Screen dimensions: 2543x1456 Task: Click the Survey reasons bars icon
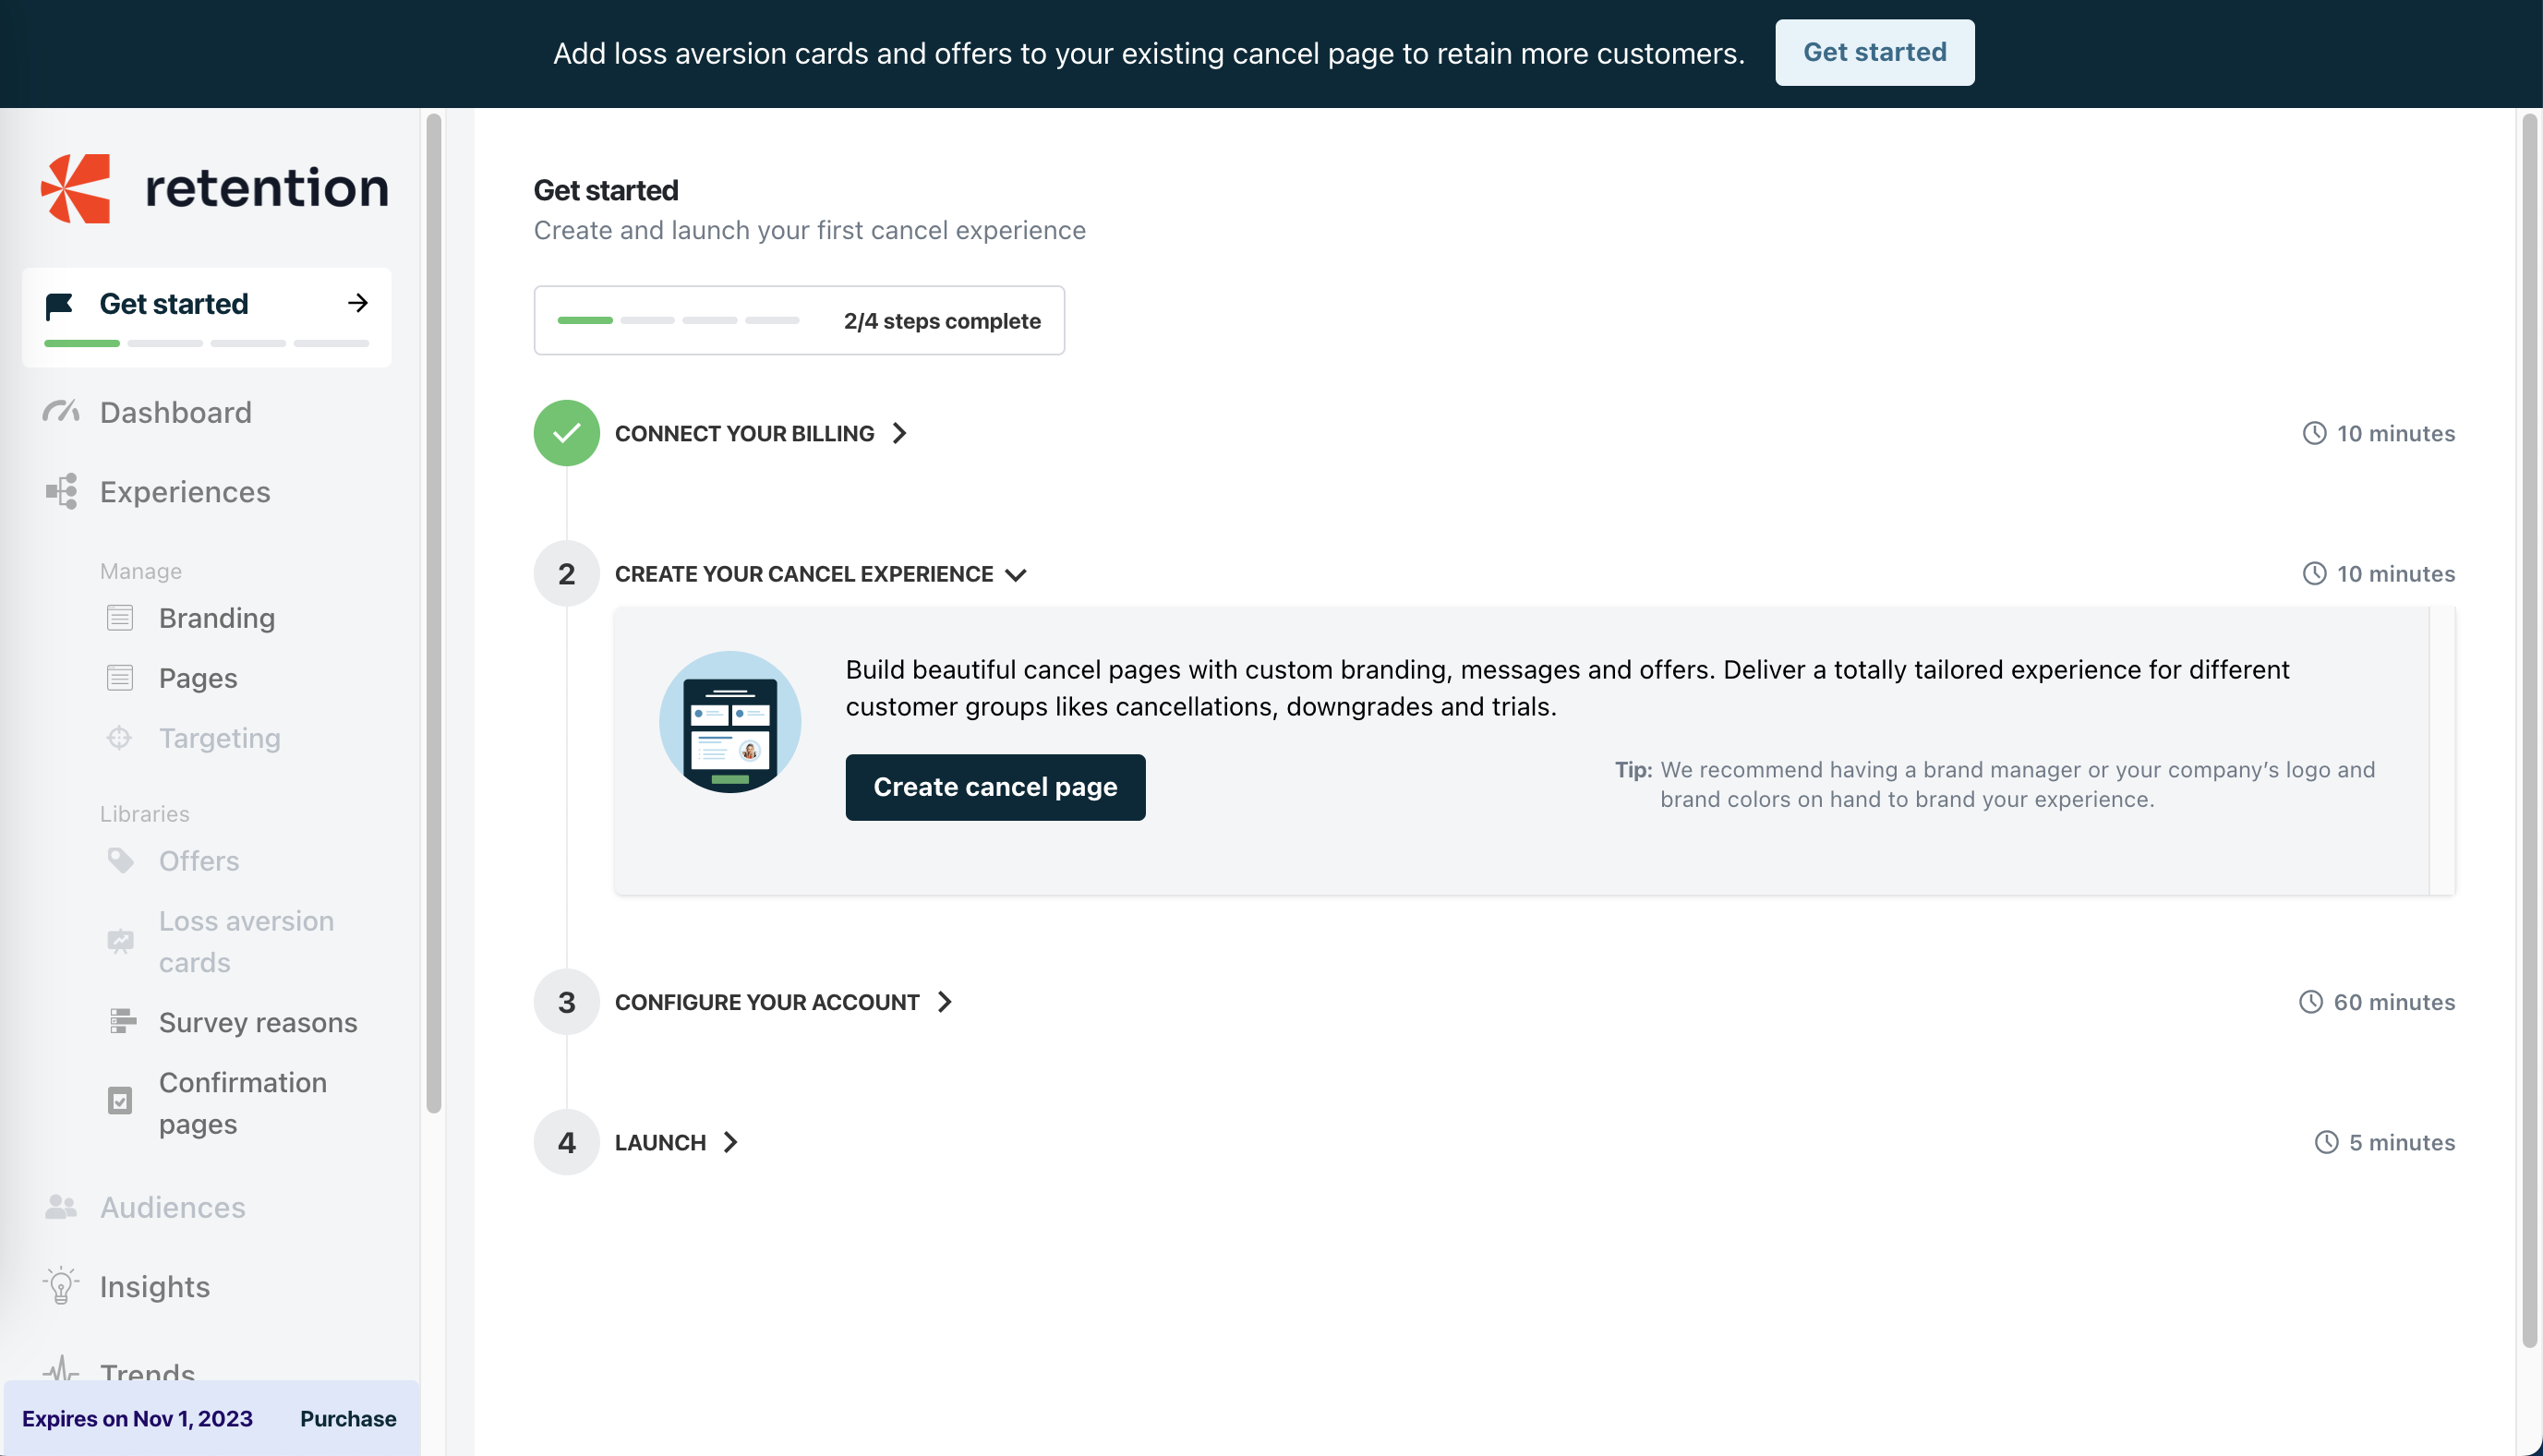[121, 1022]
